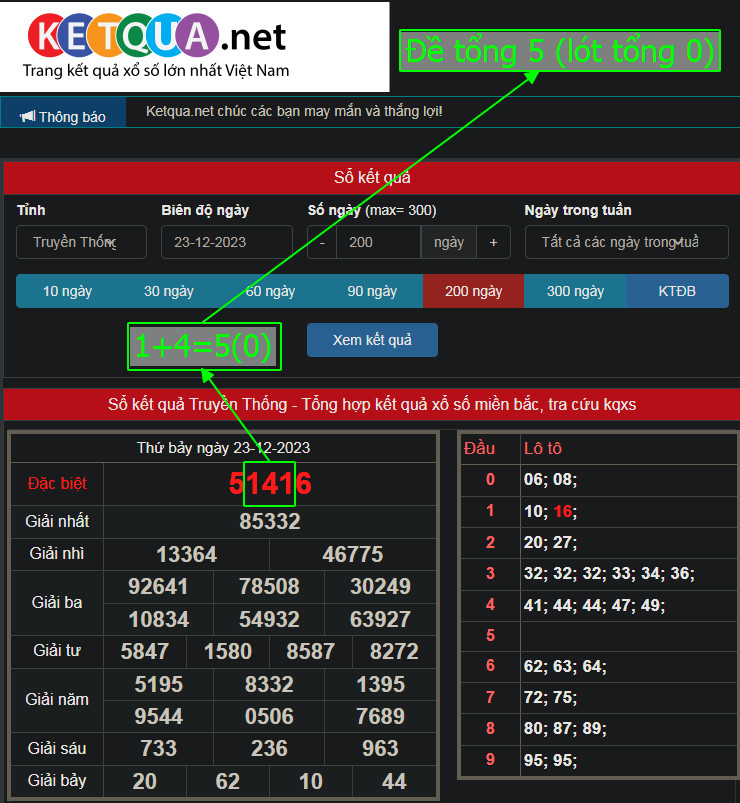Image resolution: width=740 pixels, height=803 pixels.
Task: Click the Thông báo megaphone icon
Action: point(27,116)
